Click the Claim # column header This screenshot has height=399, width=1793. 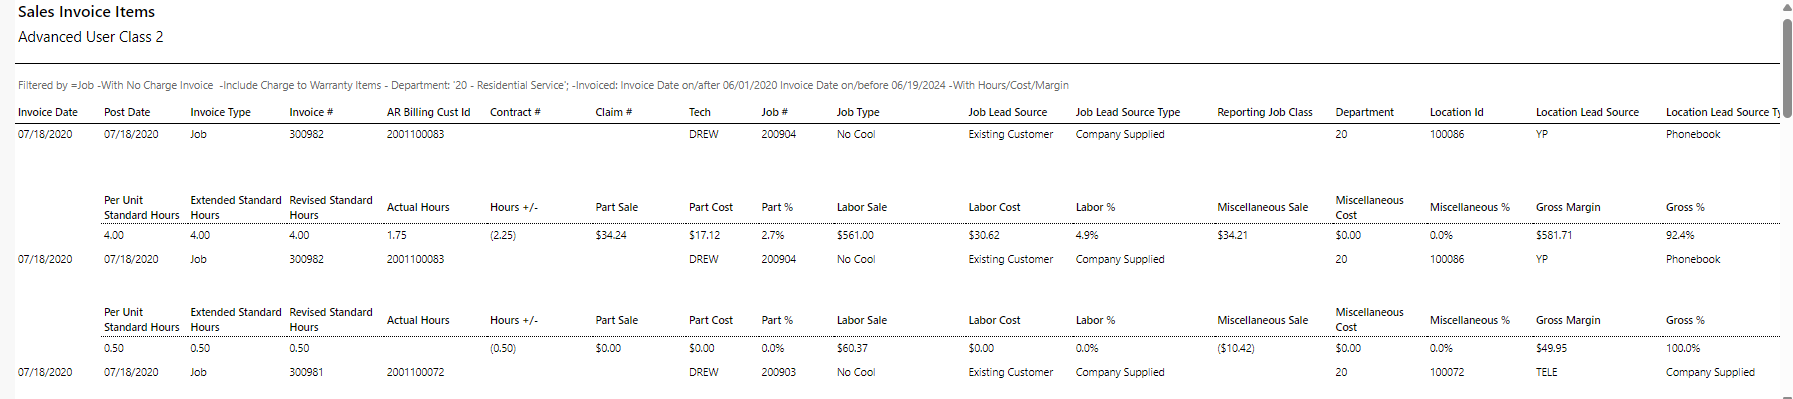614,112
